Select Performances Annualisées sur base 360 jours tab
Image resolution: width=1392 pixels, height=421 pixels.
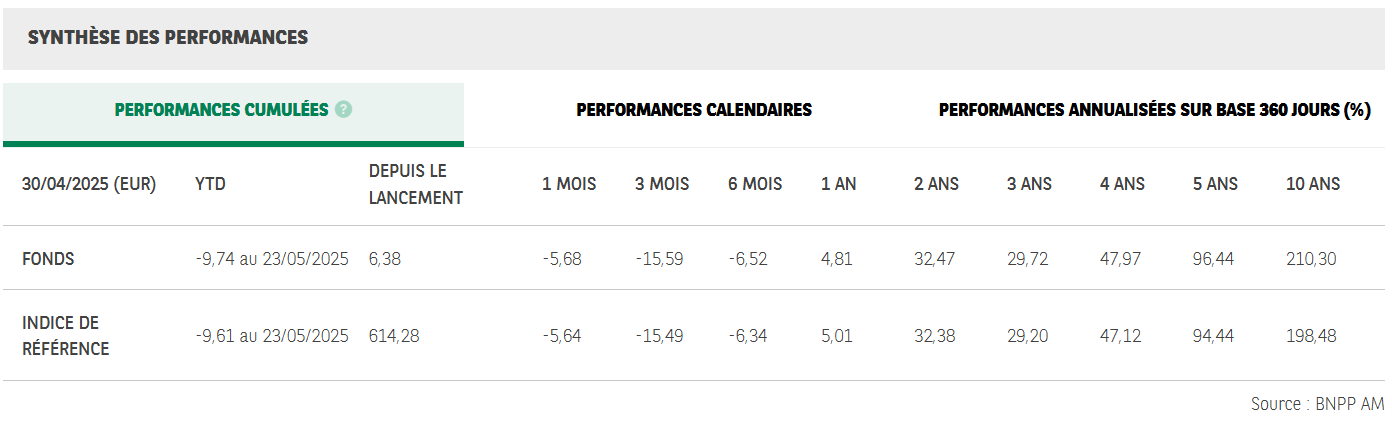tap(1154, 110)
